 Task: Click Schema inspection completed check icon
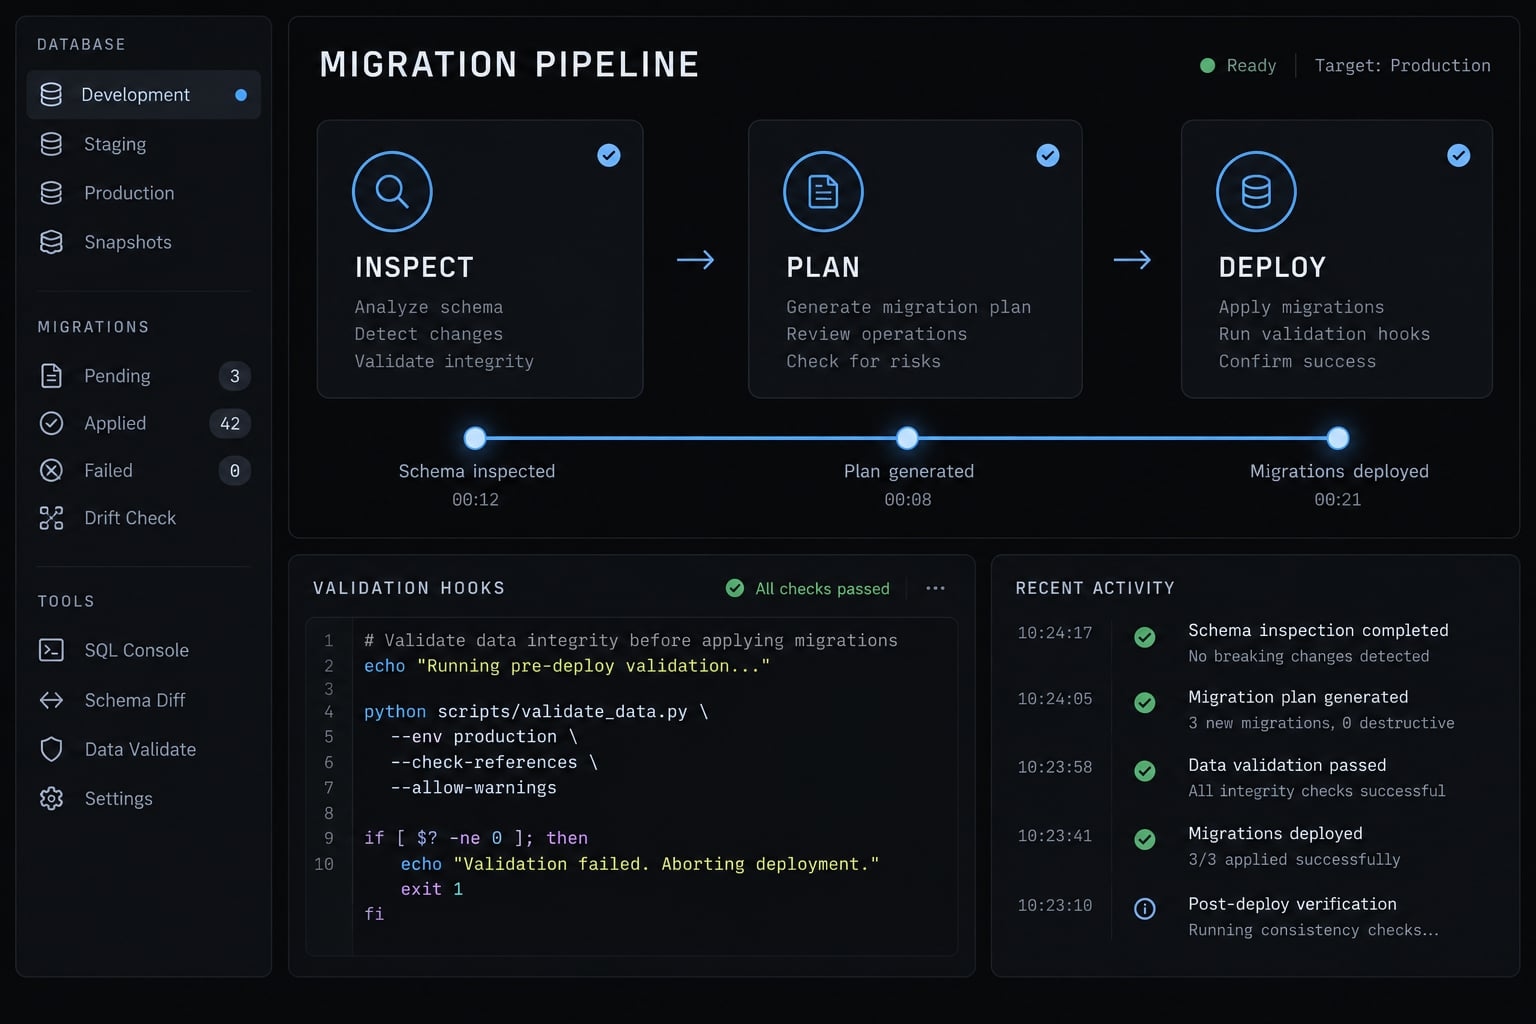pyautogui.click(x=1145, y=637)
